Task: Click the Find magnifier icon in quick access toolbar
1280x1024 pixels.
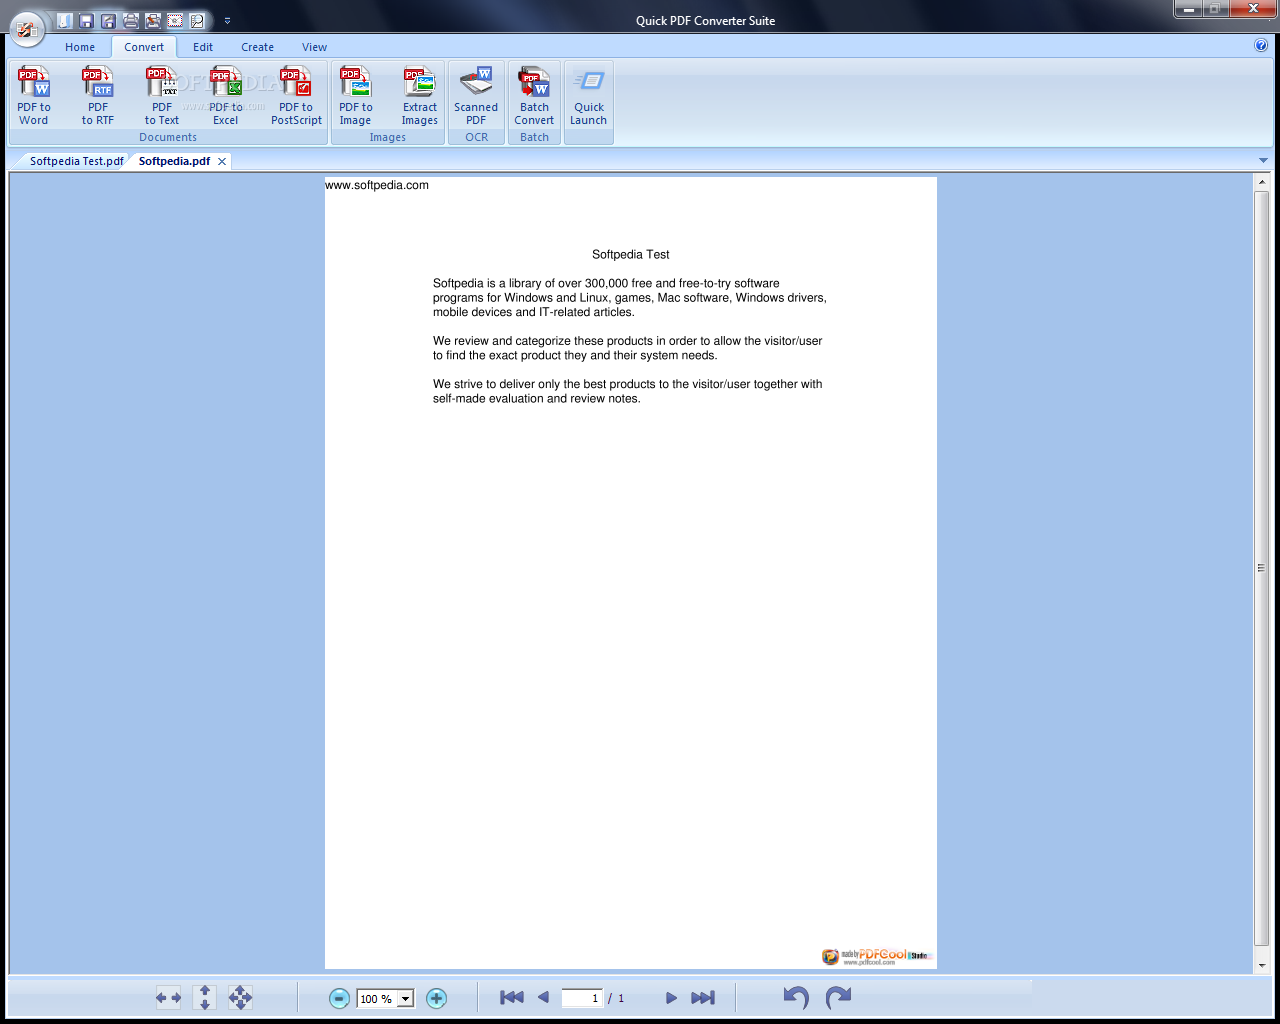Action: click(x=197, y=20)
